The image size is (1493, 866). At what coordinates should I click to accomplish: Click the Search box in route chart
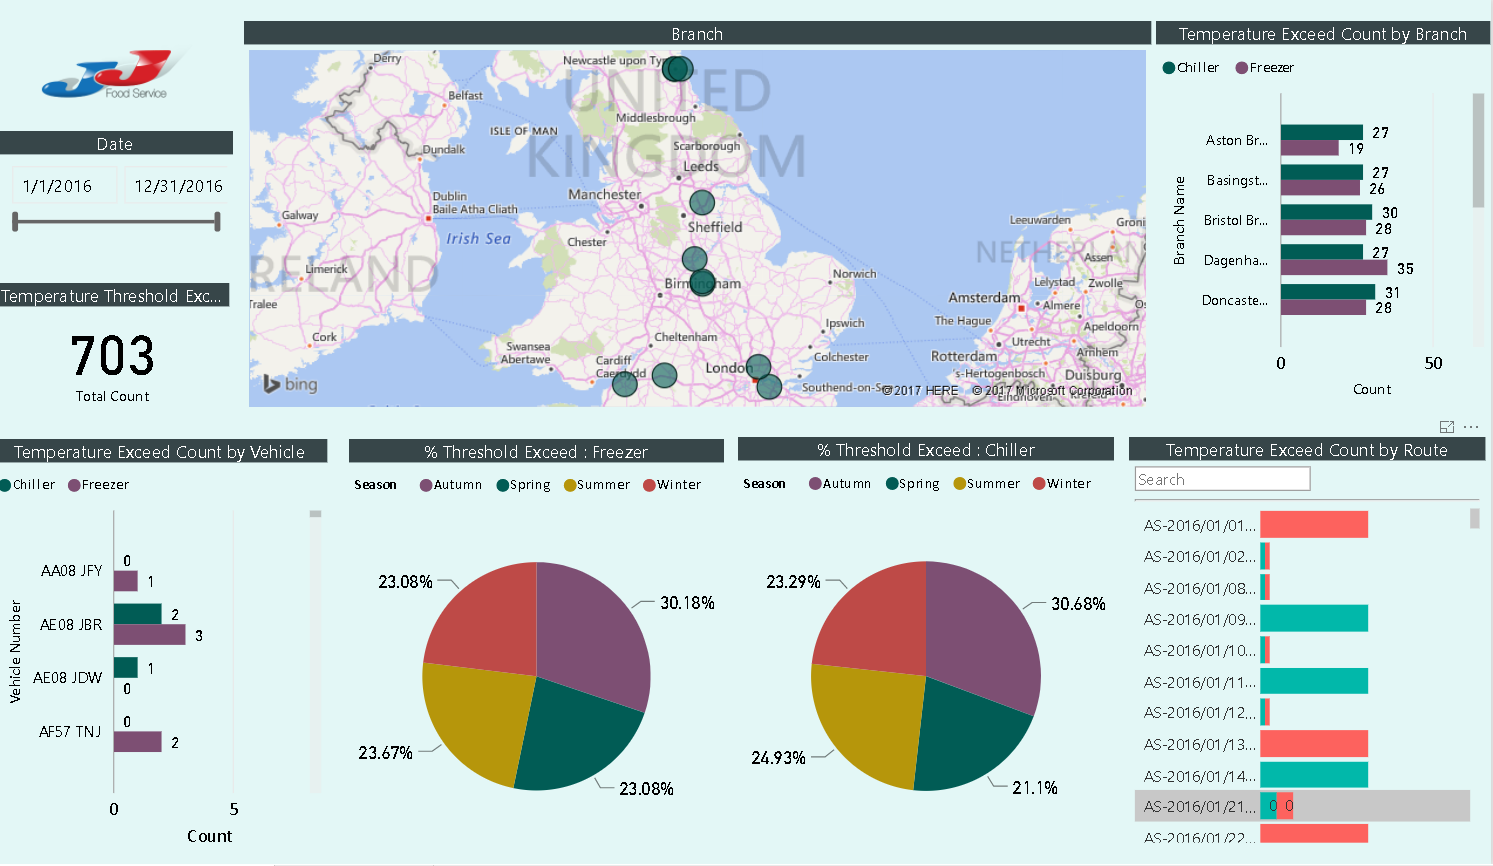1221,478
